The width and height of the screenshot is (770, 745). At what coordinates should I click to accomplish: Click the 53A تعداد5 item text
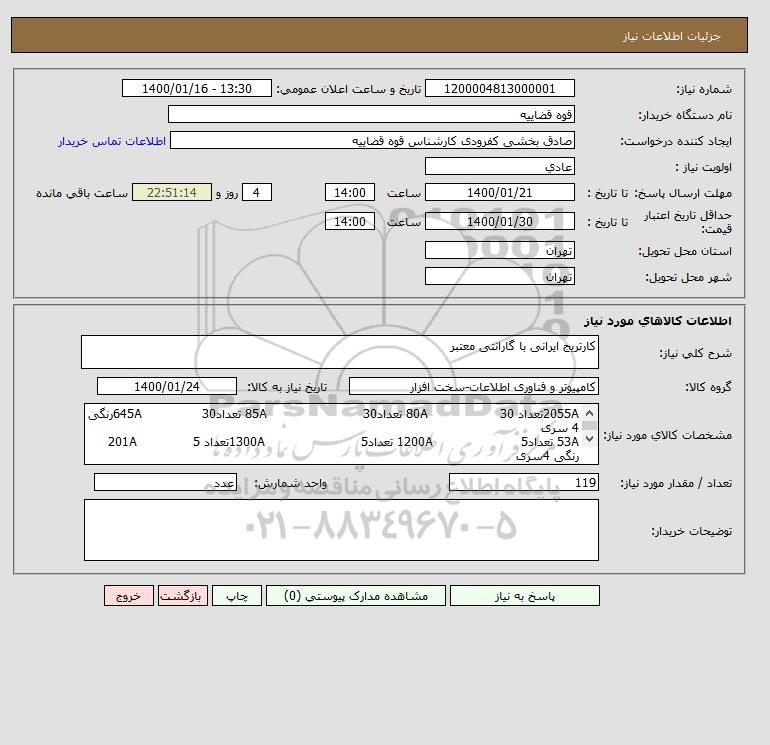550,442
